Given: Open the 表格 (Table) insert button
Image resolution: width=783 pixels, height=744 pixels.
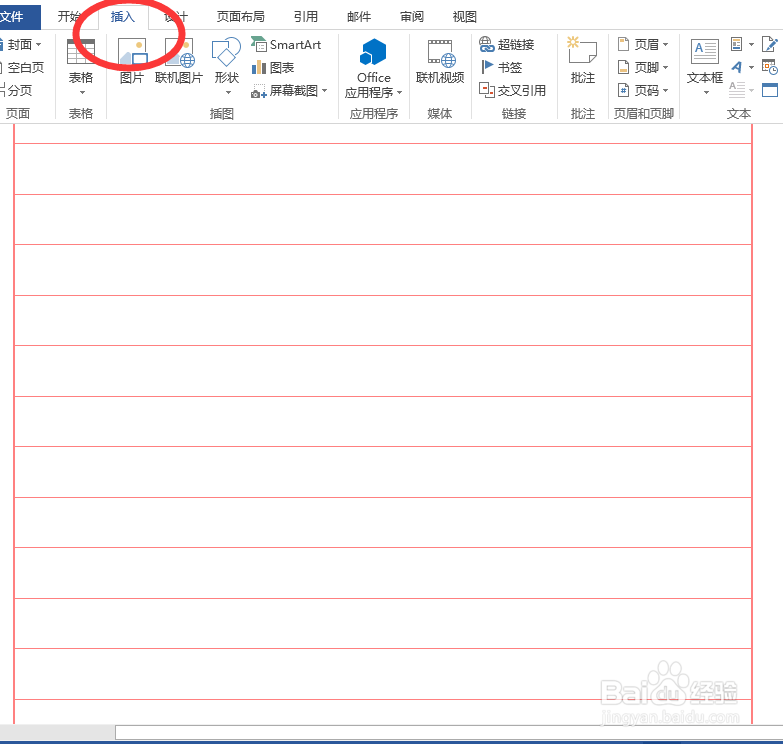Looking at the screenshot, I should click(81, 66).
